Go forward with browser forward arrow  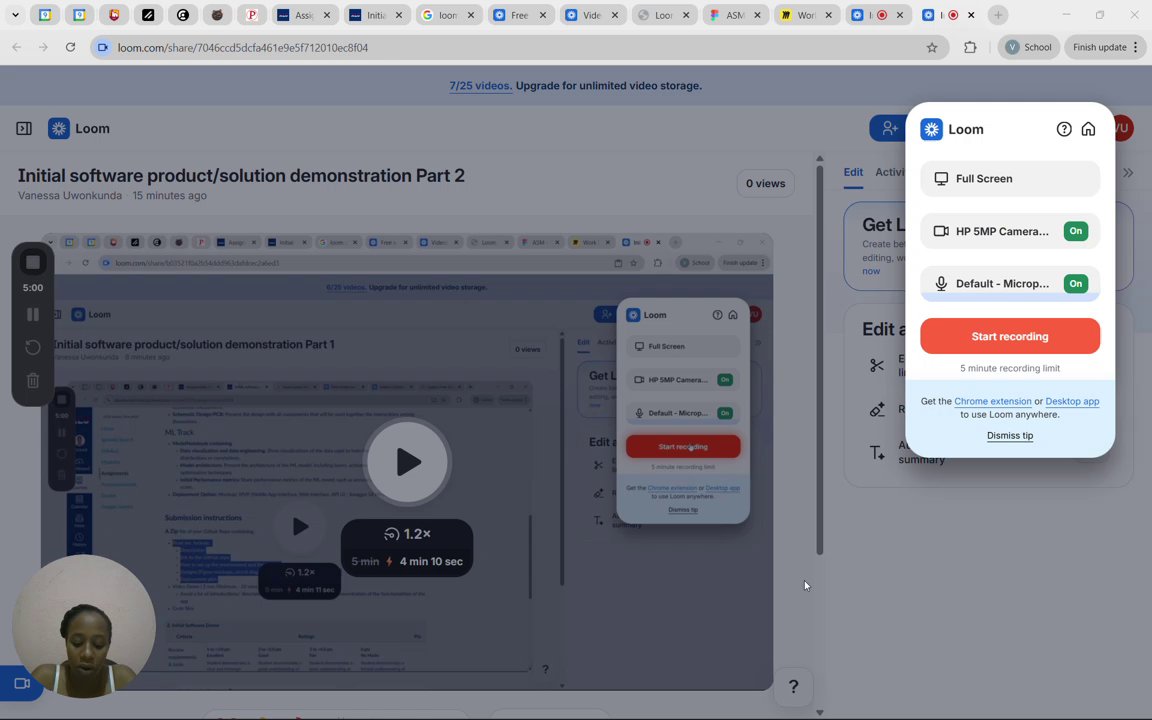click(43, 47)
